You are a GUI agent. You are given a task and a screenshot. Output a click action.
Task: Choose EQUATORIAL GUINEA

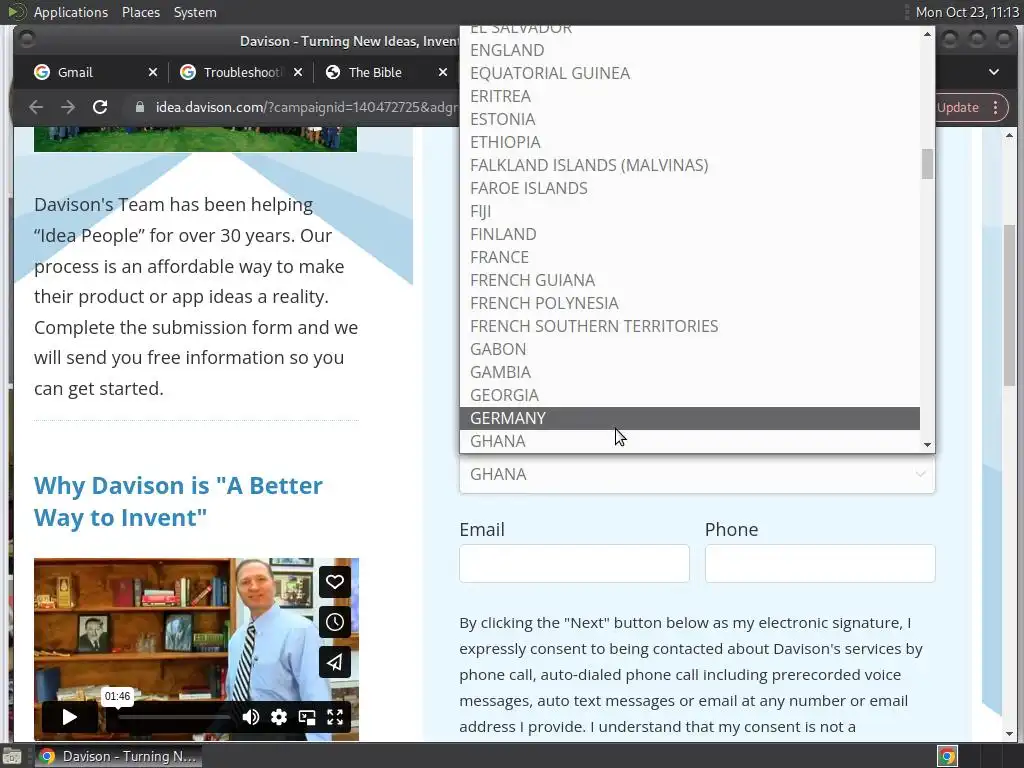(690, 73)
